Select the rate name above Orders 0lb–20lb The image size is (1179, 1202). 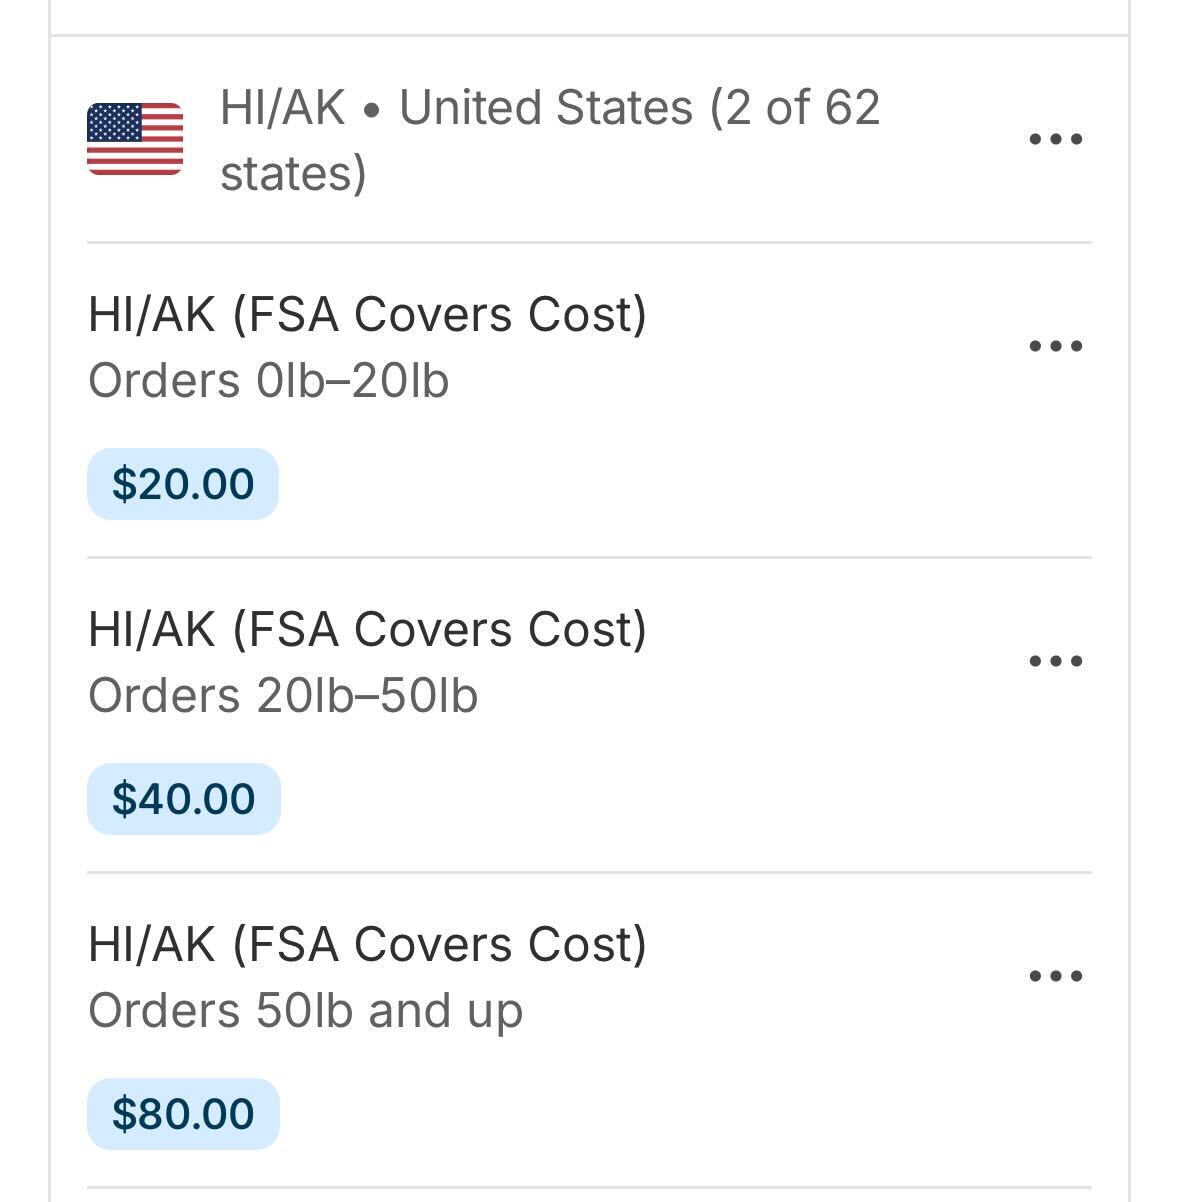[367, 315]
